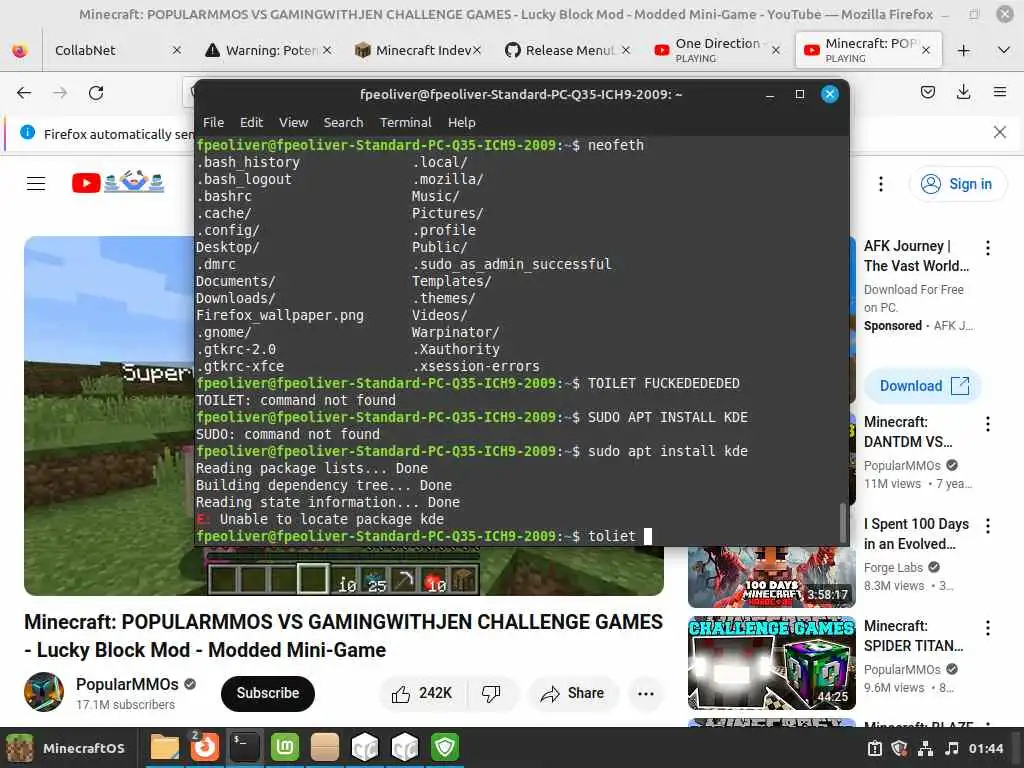Share the video
Screen dimensions: 1024x768
(573, 693)
